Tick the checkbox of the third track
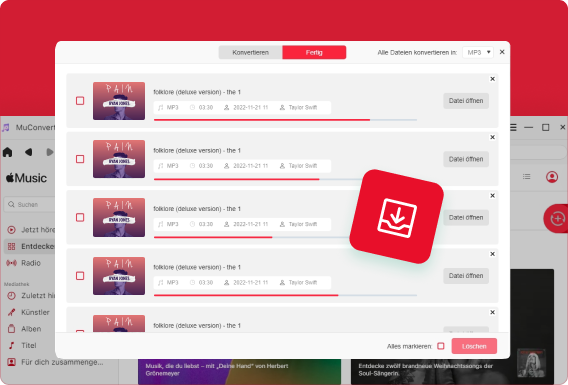568x385 pixels. (80, 217)
